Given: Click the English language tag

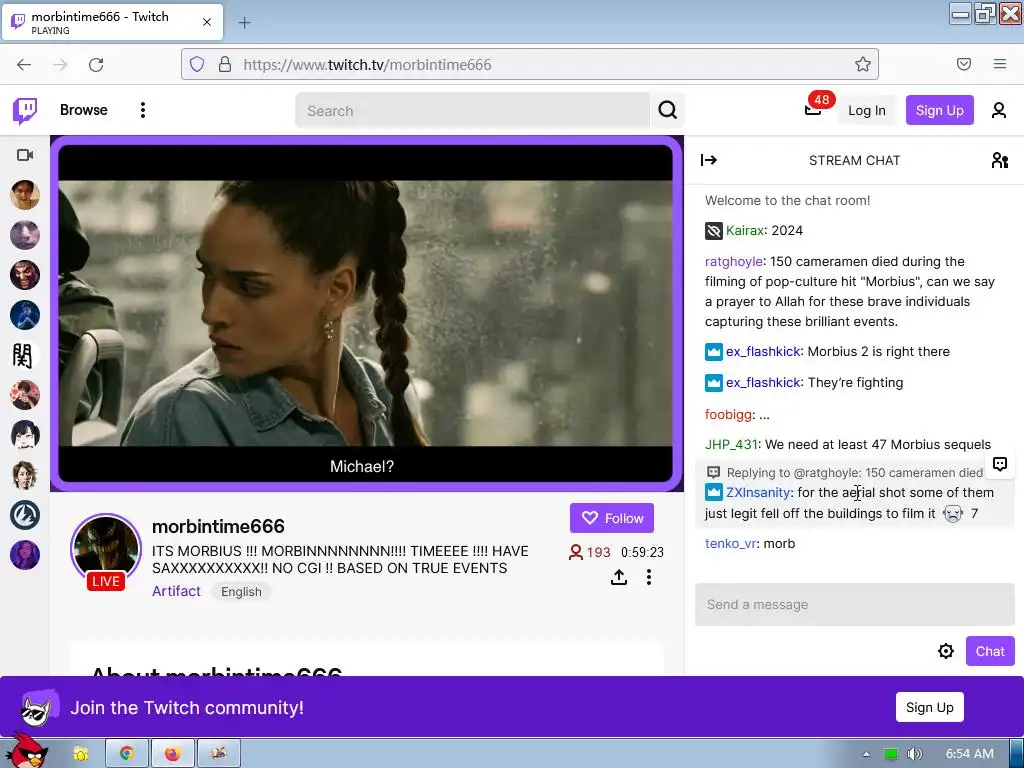Looking at the screenshot, I should point(241,592).
